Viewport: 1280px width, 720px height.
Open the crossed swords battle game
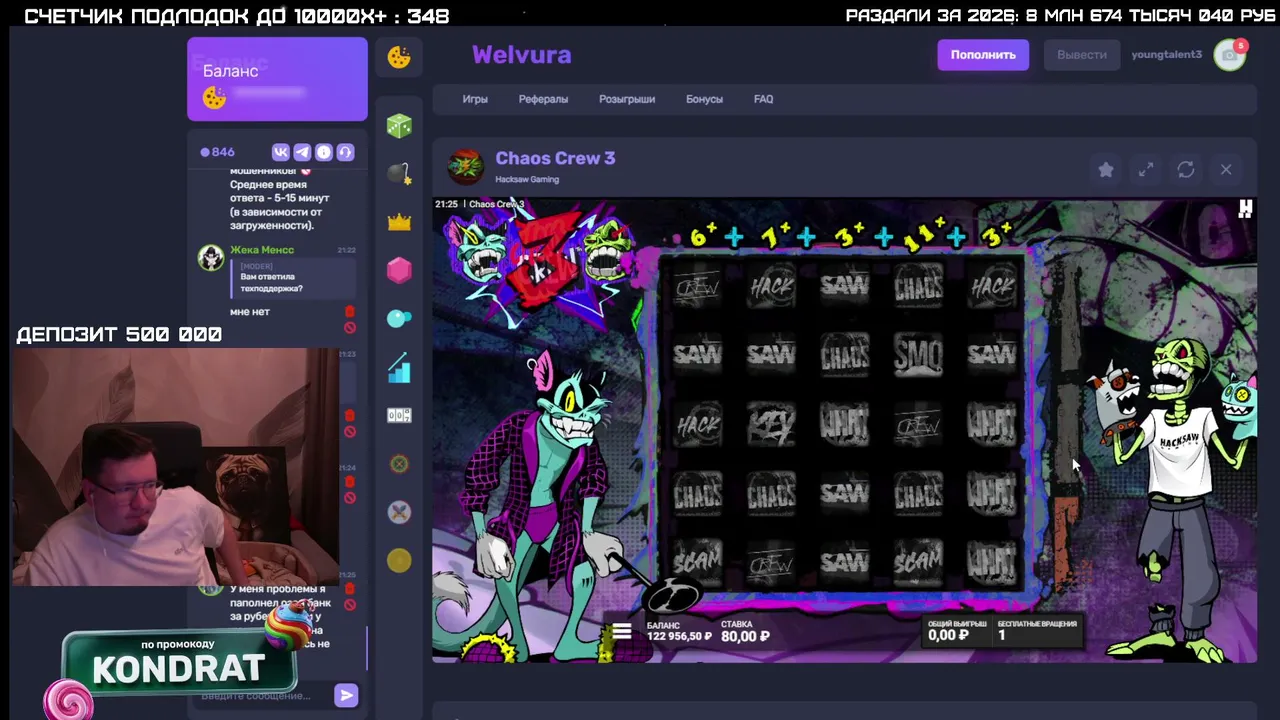pos(399,512)
